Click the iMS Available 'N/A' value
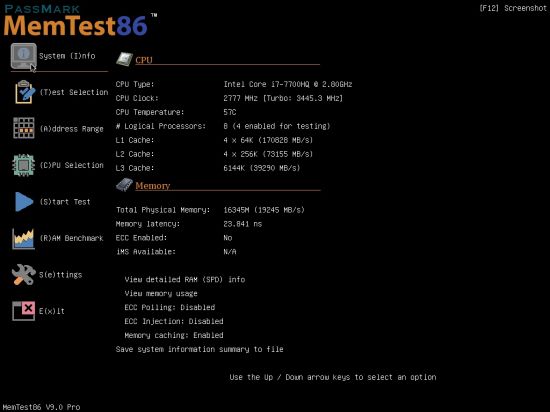 coord(230,252)
